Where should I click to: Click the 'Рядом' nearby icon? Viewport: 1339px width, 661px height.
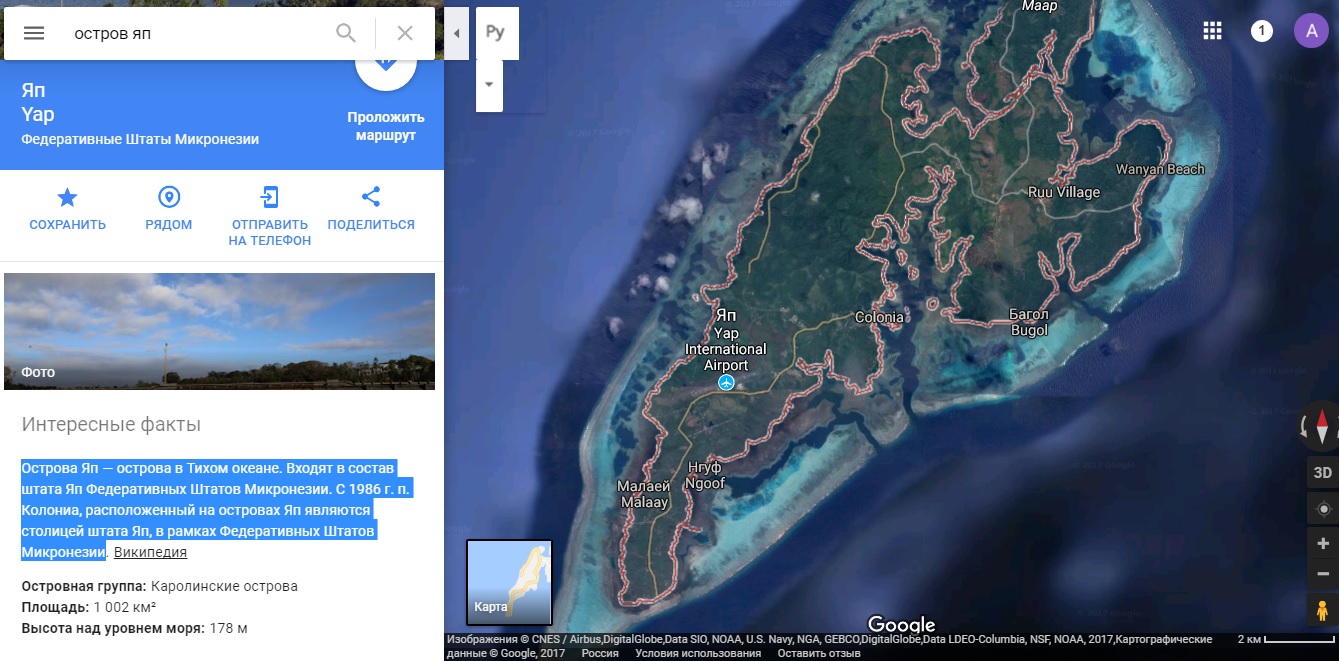click(x=168, y=197)
